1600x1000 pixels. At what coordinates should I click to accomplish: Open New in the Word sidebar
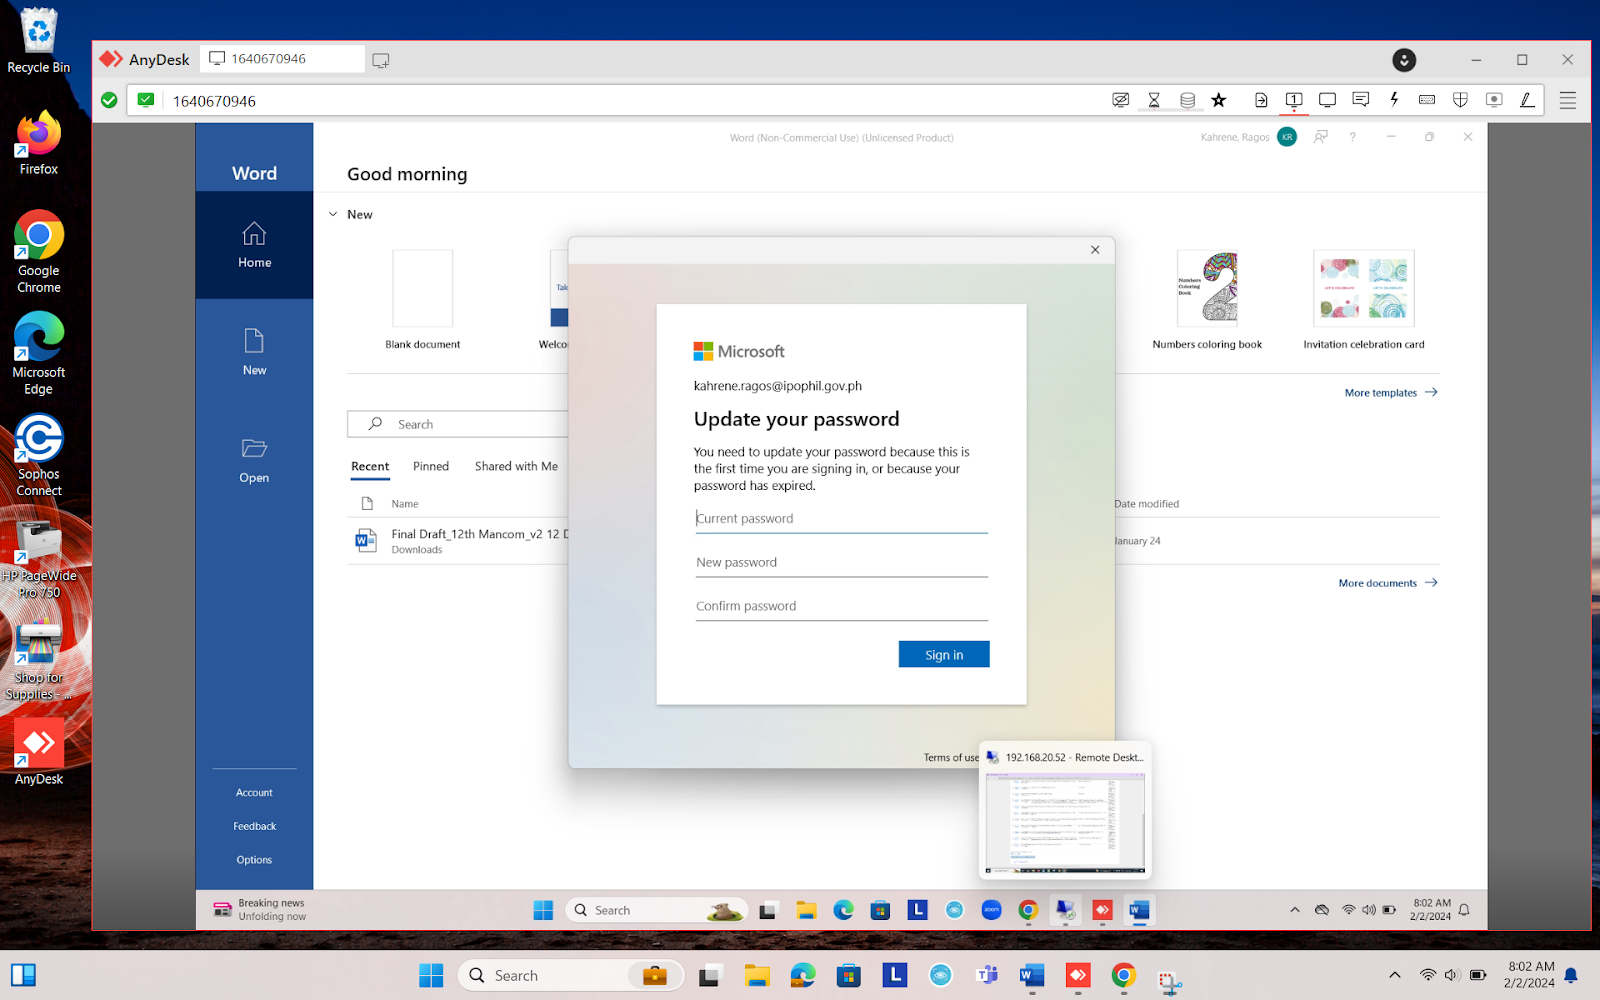254,352
